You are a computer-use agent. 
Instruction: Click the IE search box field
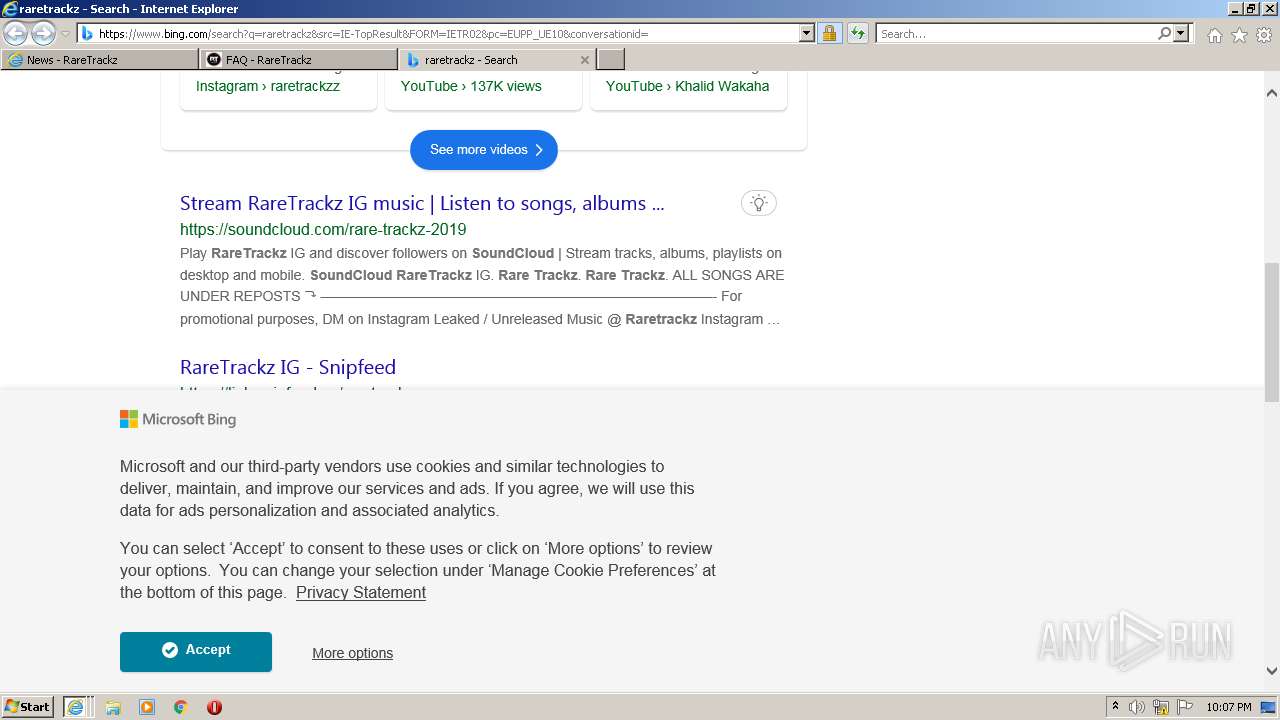[x=1016, y=33]
